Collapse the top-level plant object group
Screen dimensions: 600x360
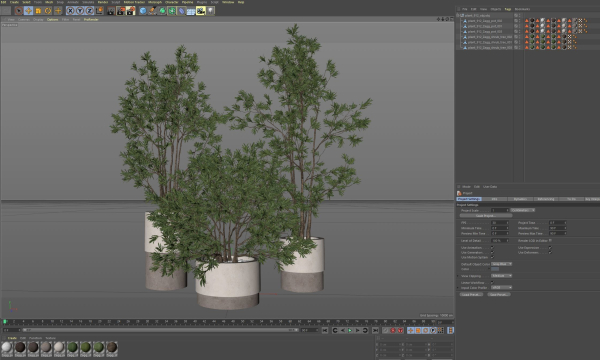(458, 15)
